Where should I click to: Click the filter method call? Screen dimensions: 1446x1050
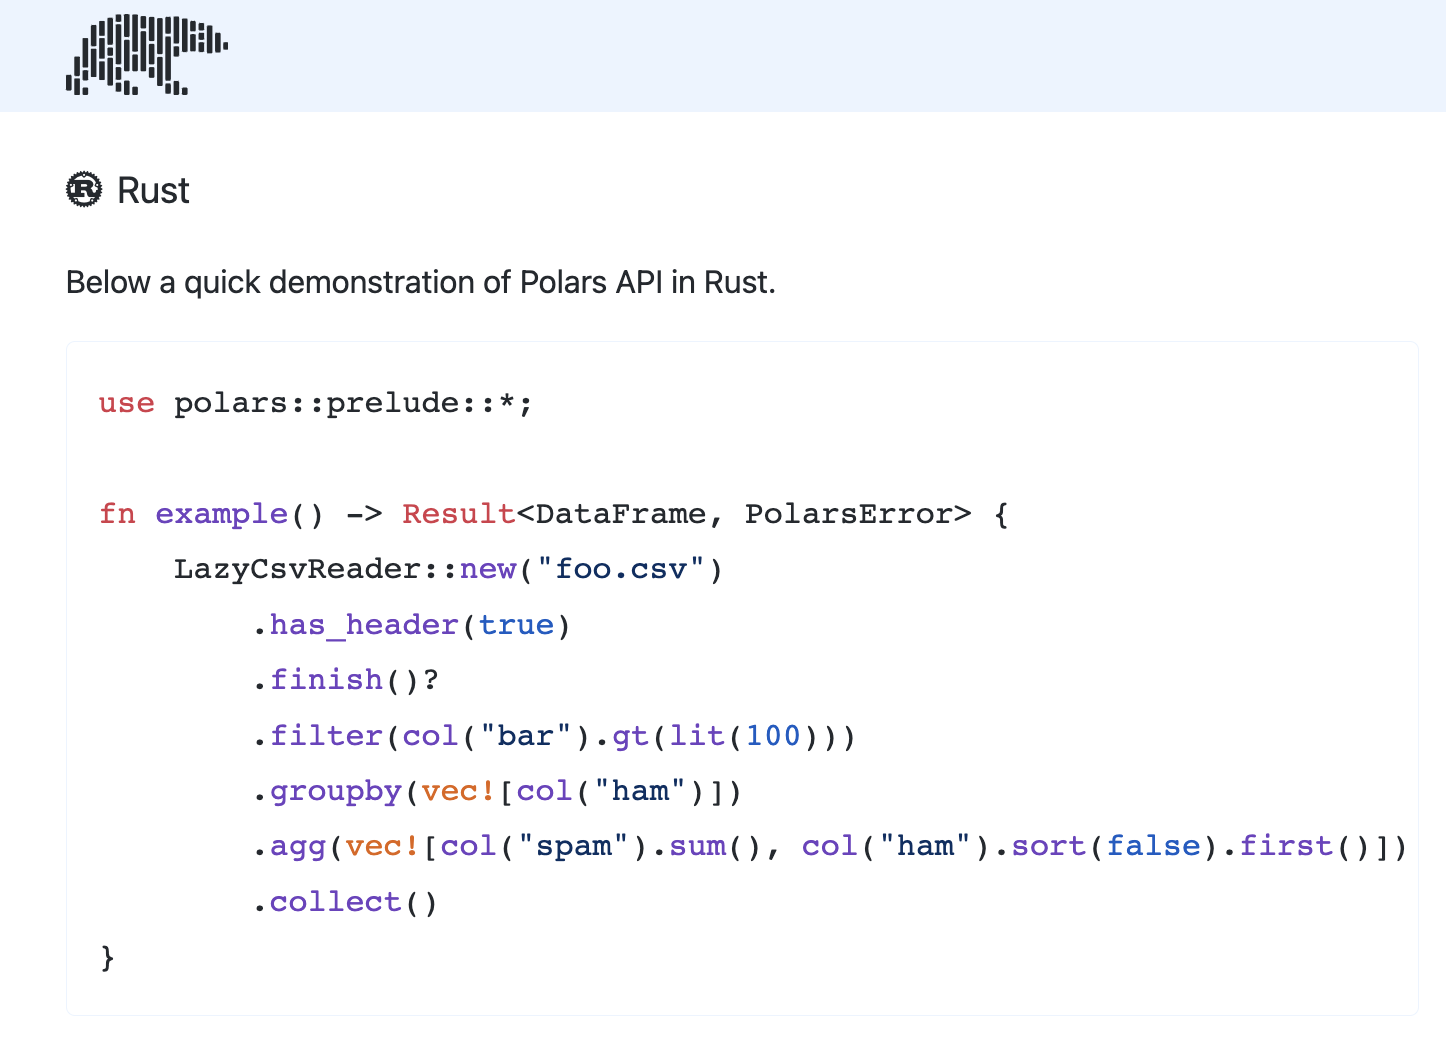click(326, 735)
